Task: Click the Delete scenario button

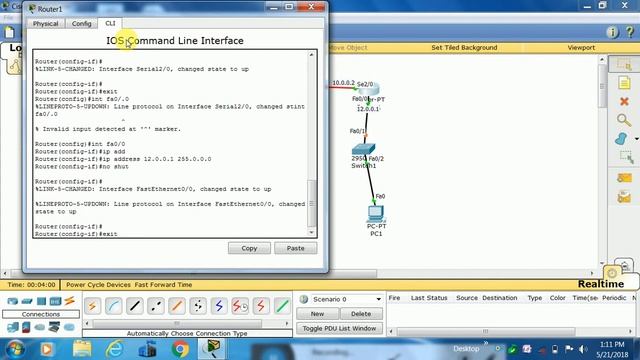Action: [x=361, y=314]
